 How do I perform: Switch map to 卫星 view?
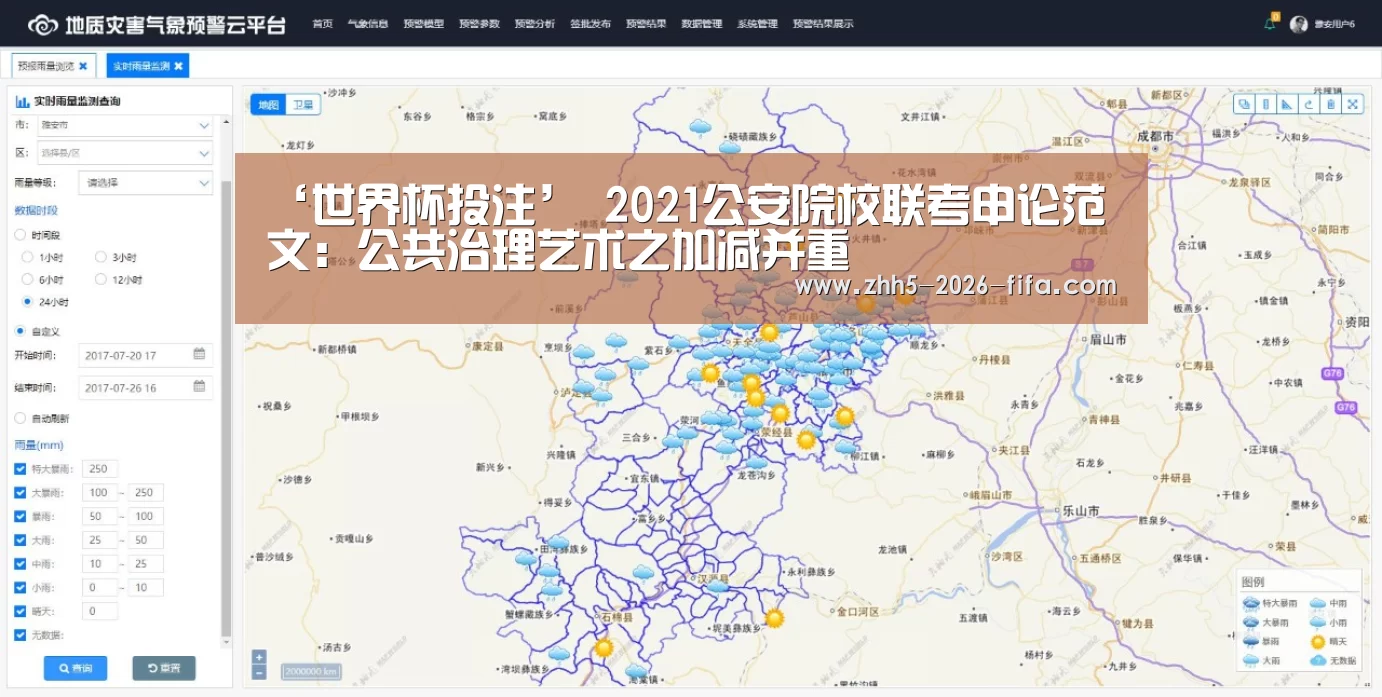pos(303,104)
